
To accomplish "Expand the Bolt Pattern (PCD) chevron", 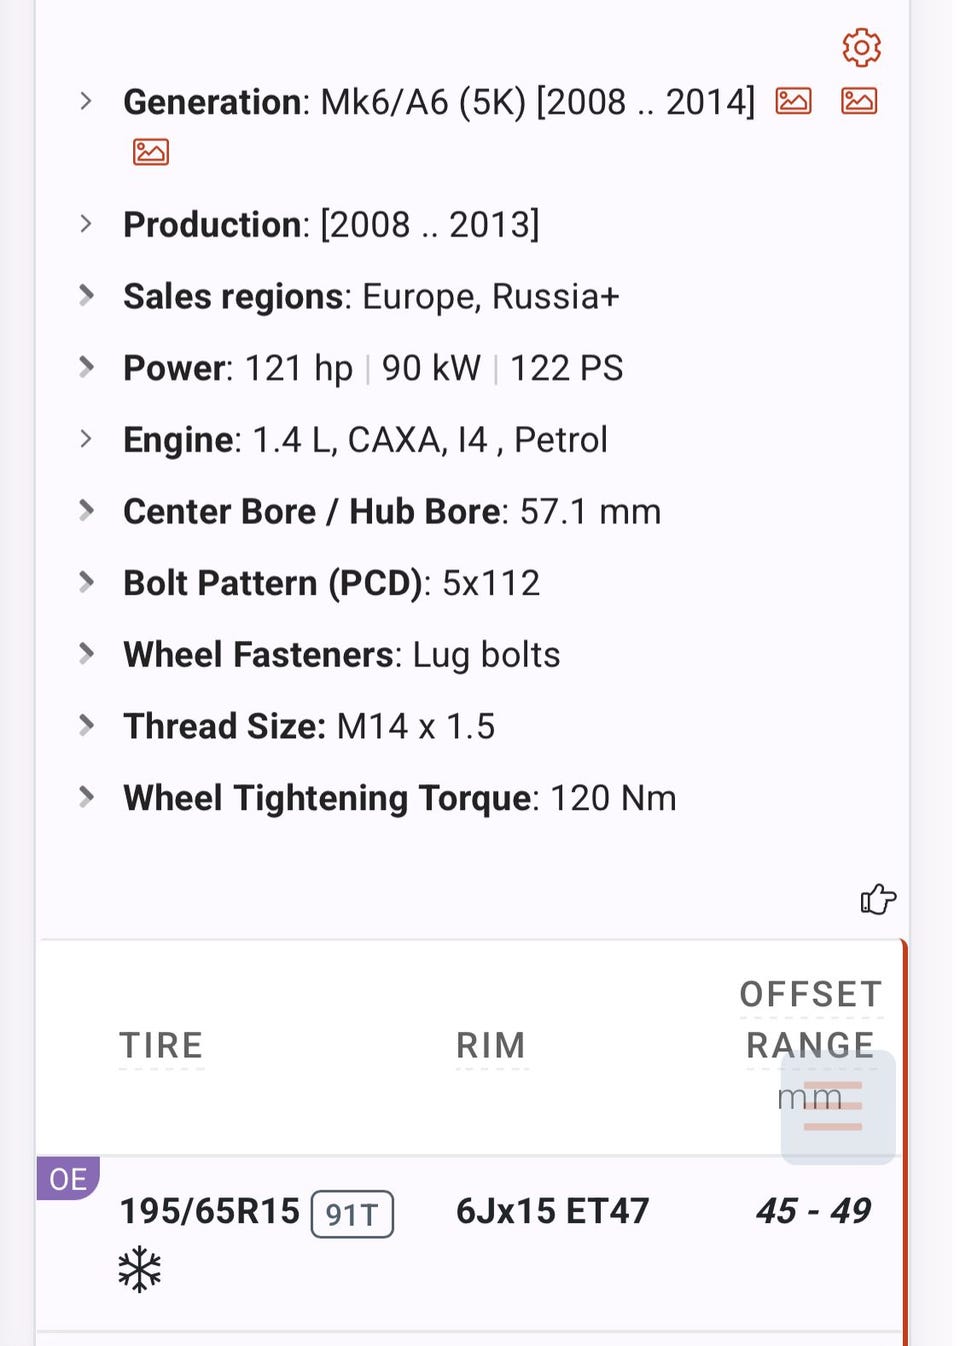I will (87, 583).
